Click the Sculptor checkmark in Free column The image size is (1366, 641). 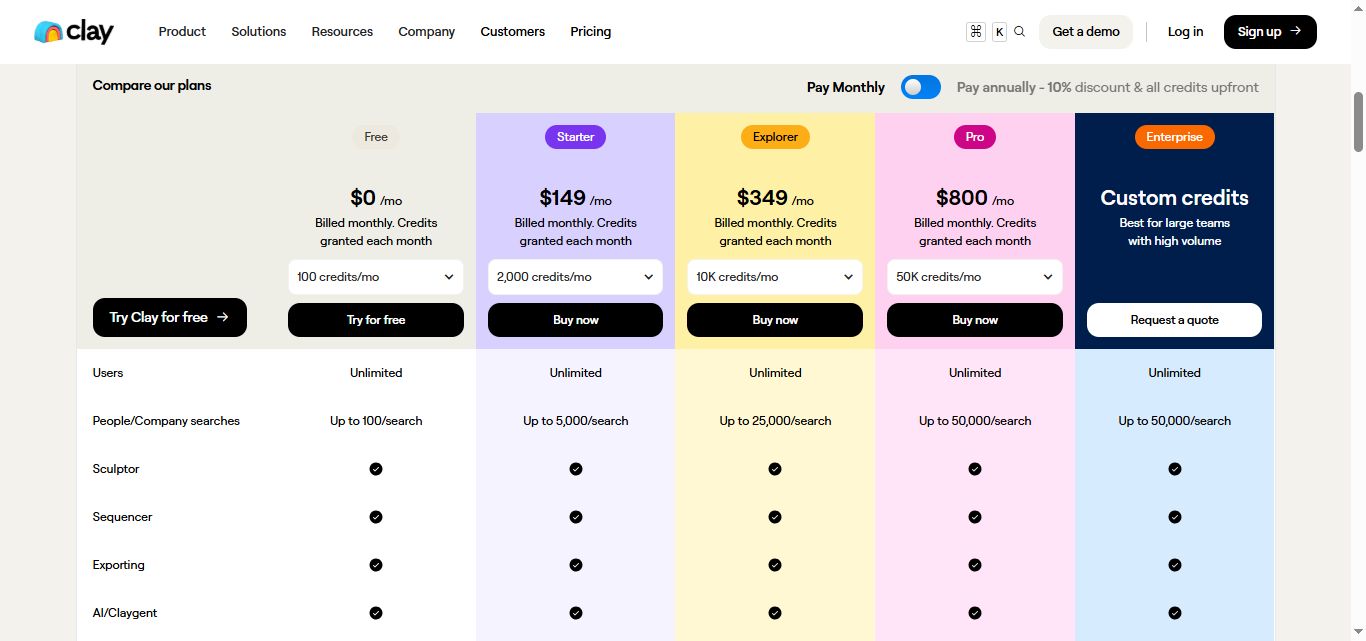coord(375,468)
